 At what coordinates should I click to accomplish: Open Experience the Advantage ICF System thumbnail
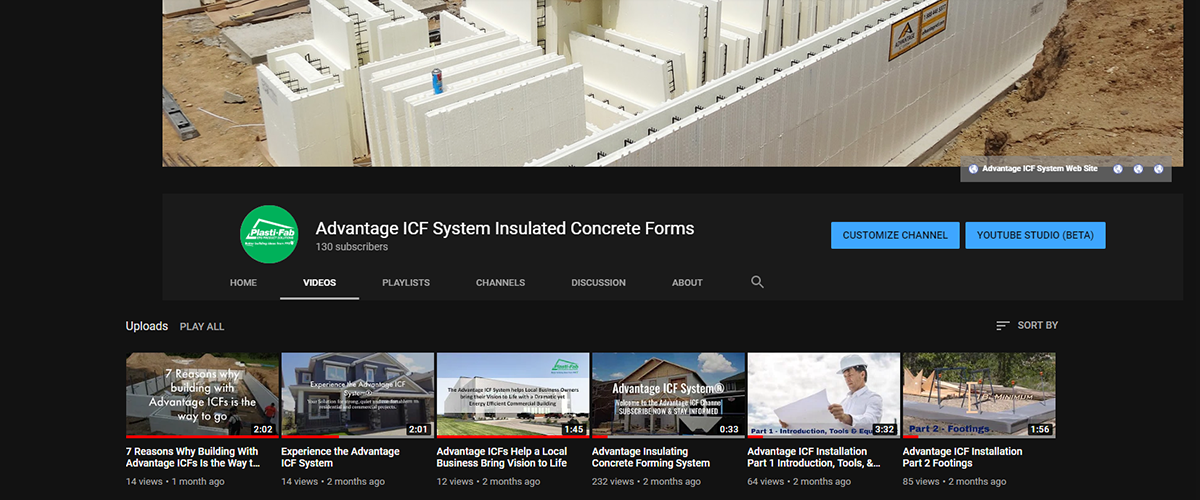(358, 395)
